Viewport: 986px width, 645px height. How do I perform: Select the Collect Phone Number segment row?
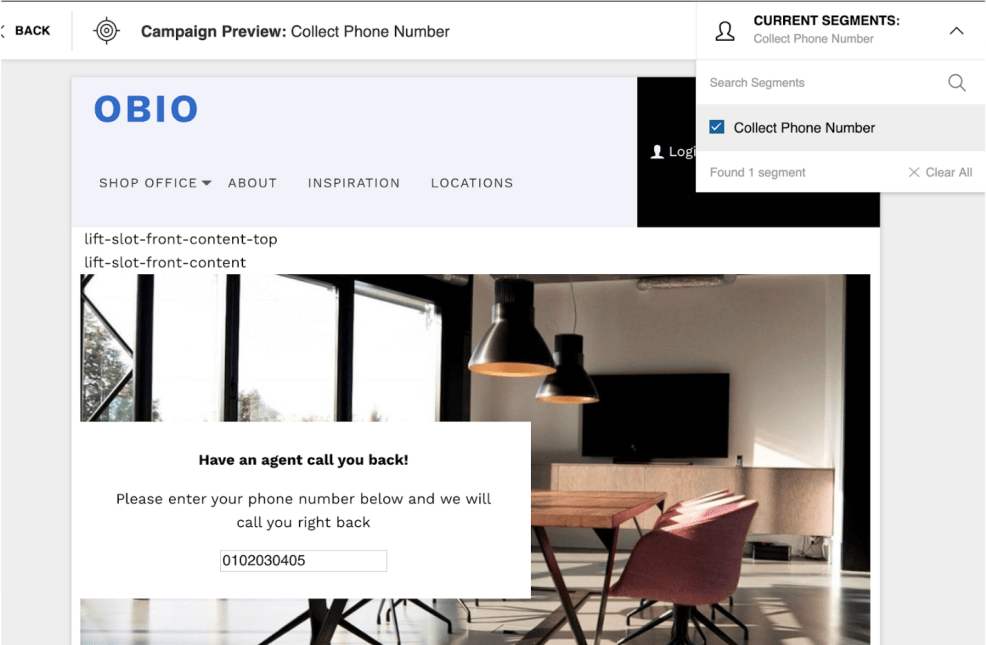840,128
